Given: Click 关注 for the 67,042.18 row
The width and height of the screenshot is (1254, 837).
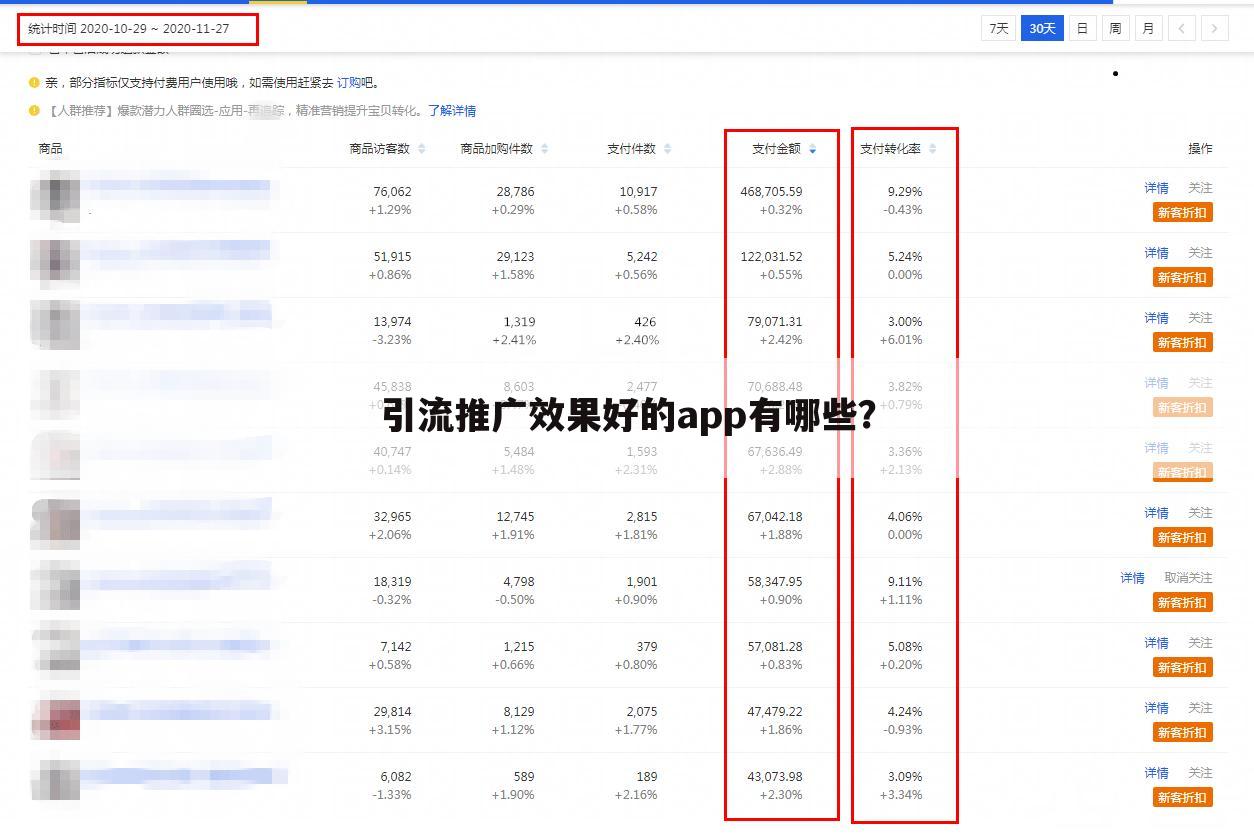Looking at the screenshot, I should click(x=1200, y=513).
